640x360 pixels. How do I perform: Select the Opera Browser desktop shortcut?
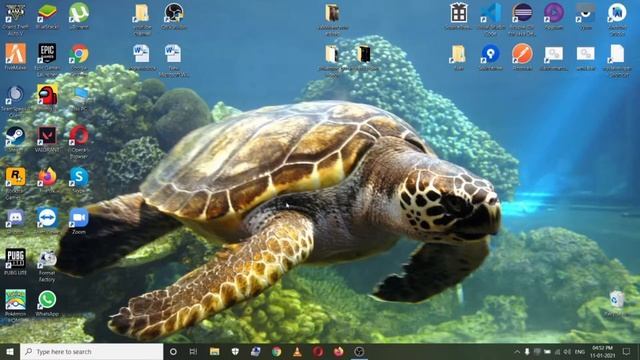79,141
